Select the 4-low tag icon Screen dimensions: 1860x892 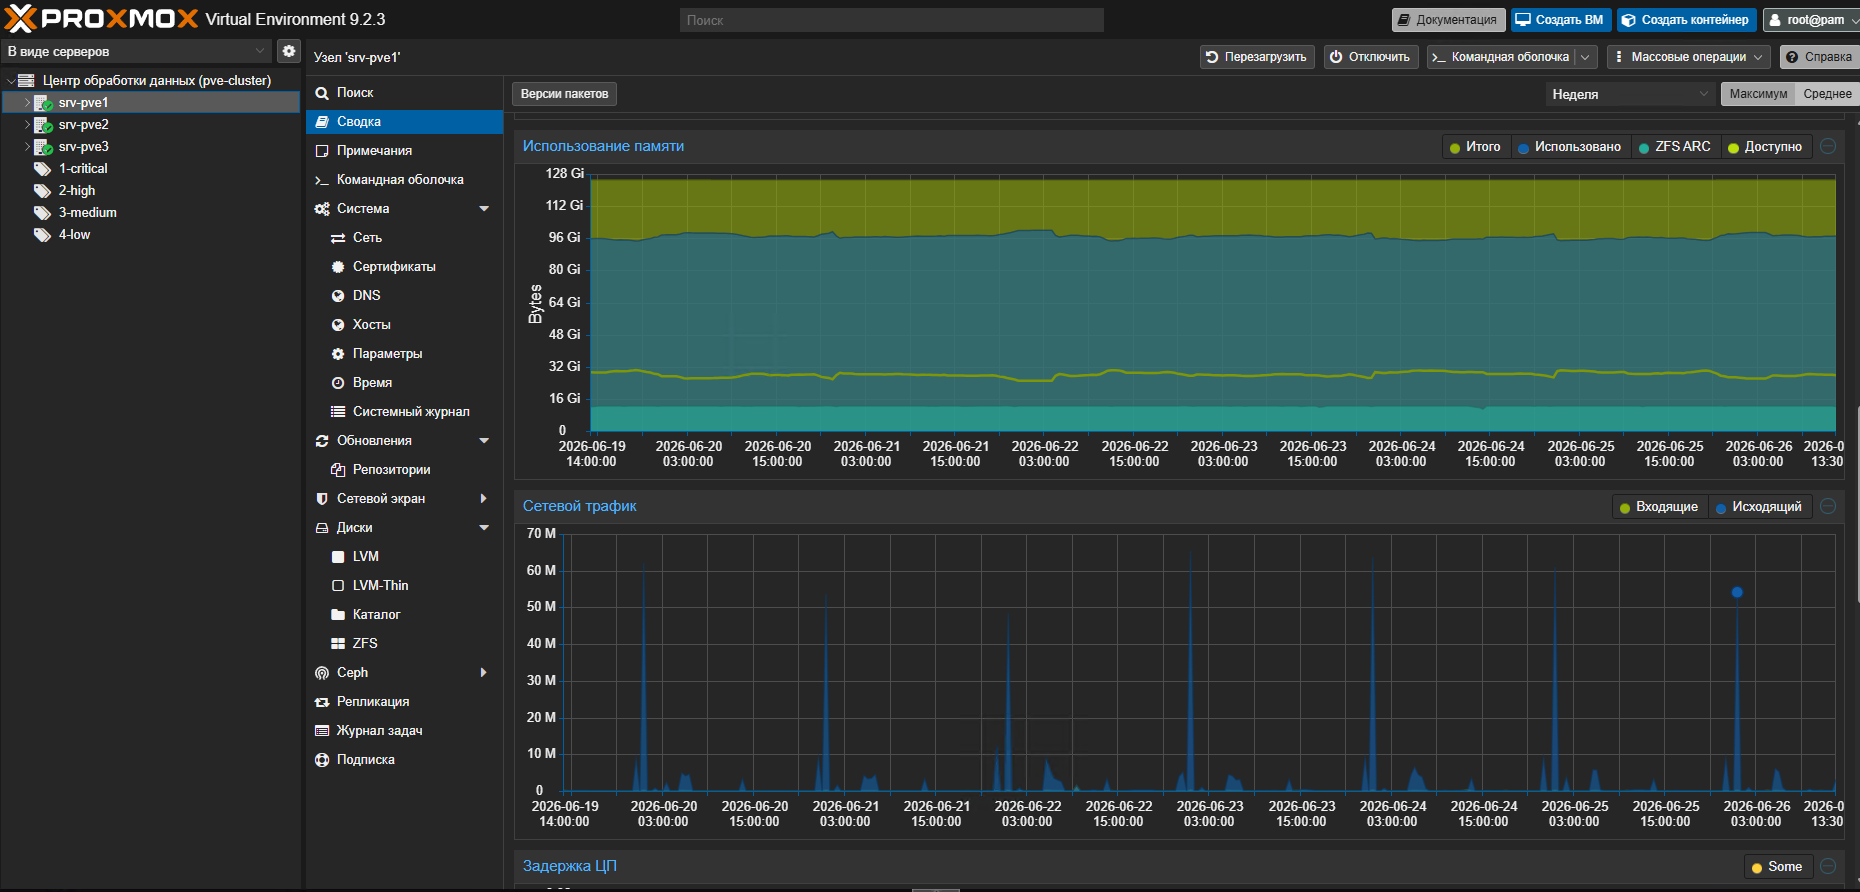point(42,235)
